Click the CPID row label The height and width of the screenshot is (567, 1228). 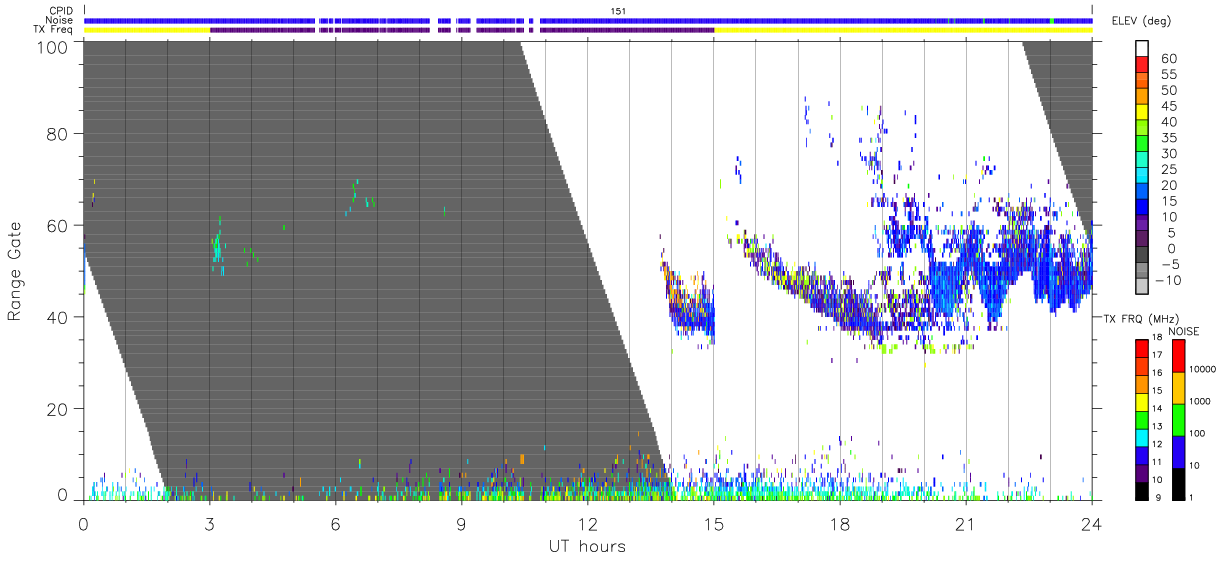(59, 11)
